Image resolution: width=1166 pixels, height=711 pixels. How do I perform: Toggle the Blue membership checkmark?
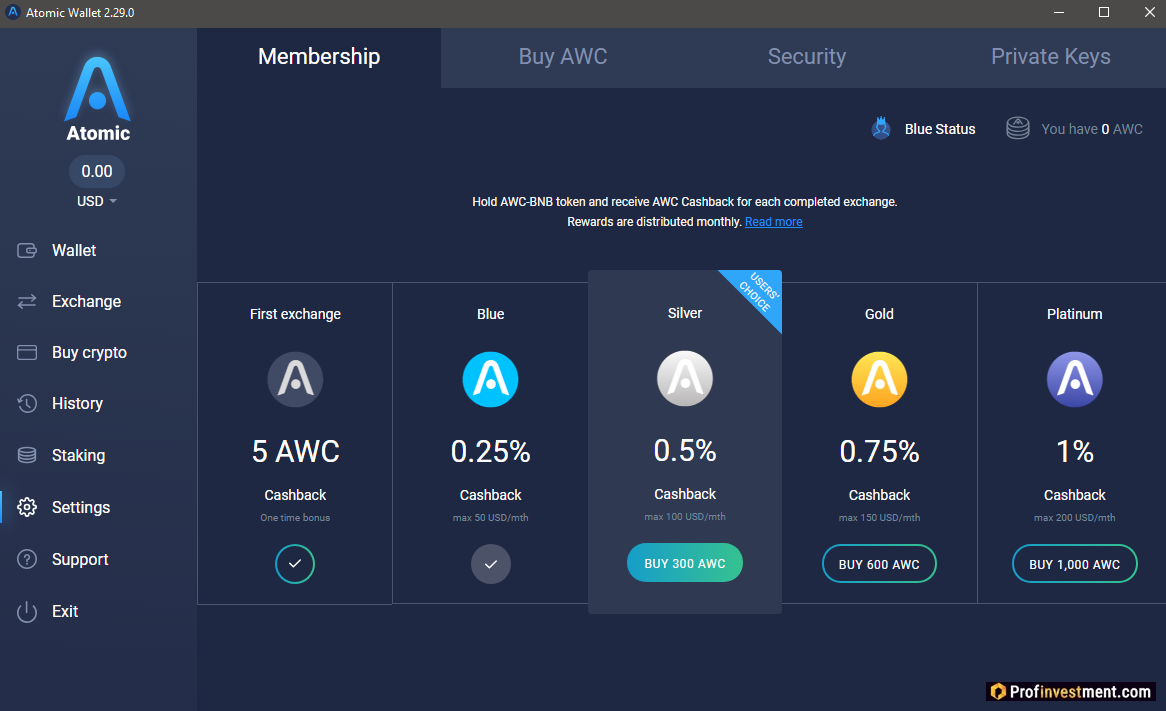click(490, 564)
